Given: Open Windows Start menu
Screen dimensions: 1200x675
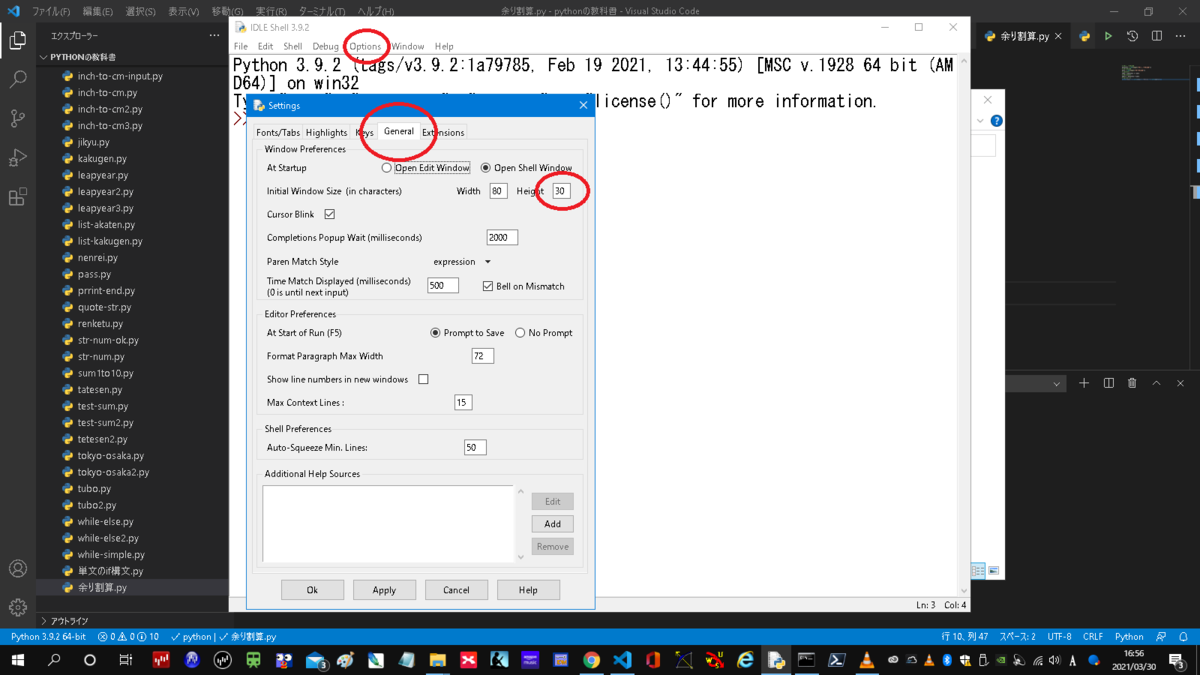Looking at the screenshot, I should 18,660.
